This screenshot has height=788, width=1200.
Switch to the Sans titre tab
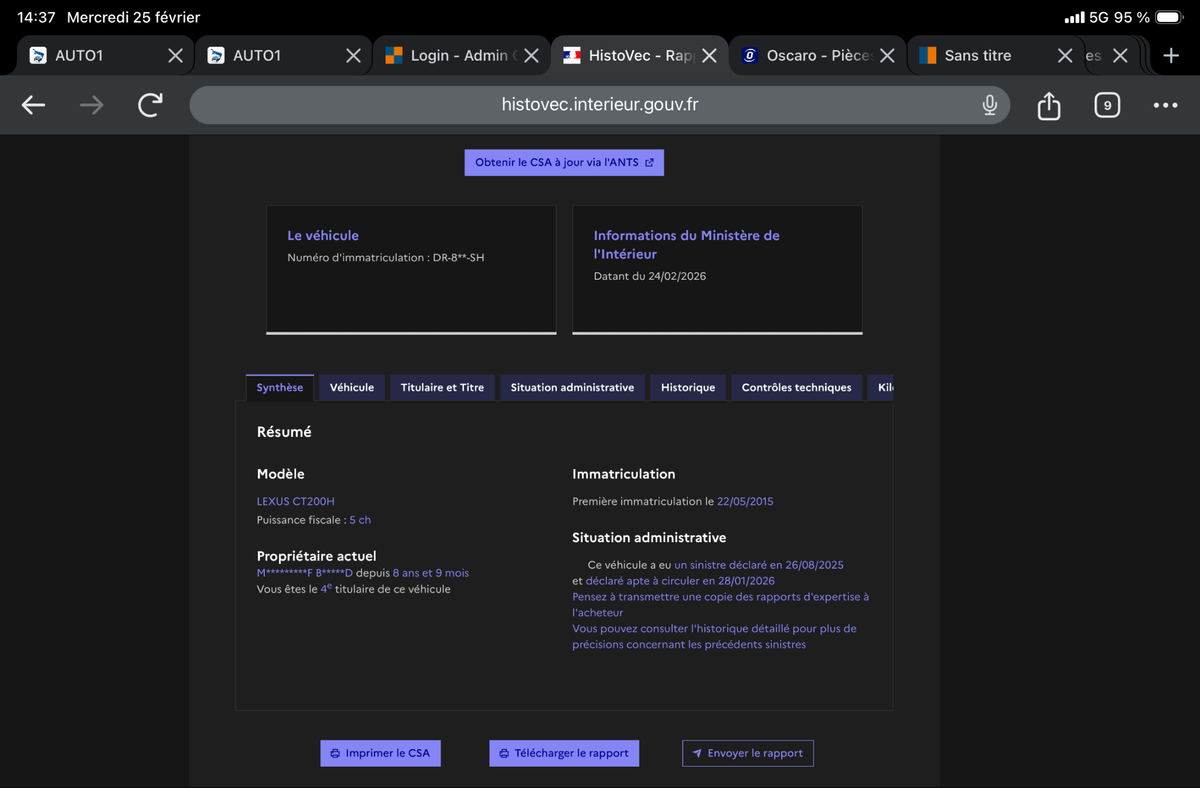point(977,56)
